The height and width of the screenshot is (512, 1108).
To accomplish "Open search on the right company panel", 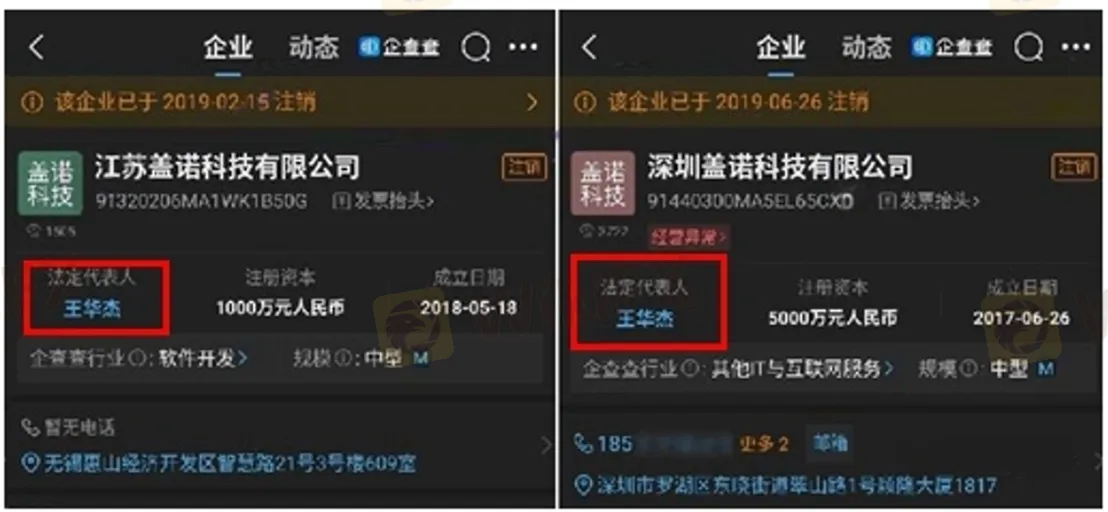I will click(1029, 48).
